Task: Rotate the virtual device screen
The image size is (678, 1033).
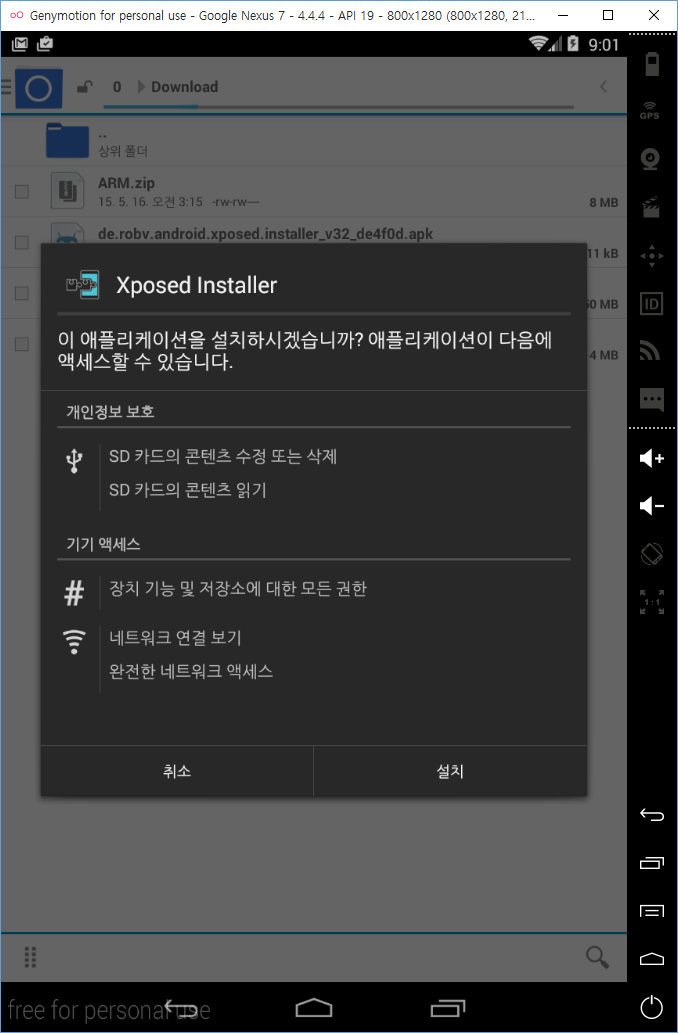Action: pyautogui.click(x=651, y=553)
